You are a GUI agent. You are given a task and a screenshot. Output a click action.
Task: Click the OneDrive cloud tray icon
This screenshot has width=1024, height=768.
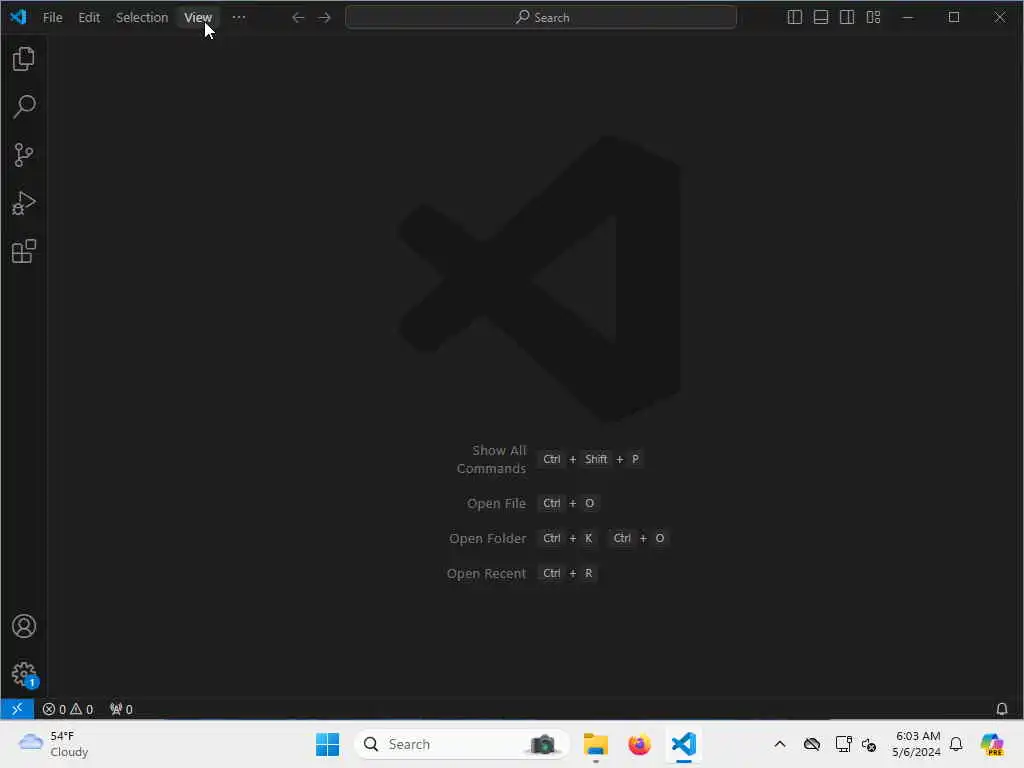[x=812, y=744]
